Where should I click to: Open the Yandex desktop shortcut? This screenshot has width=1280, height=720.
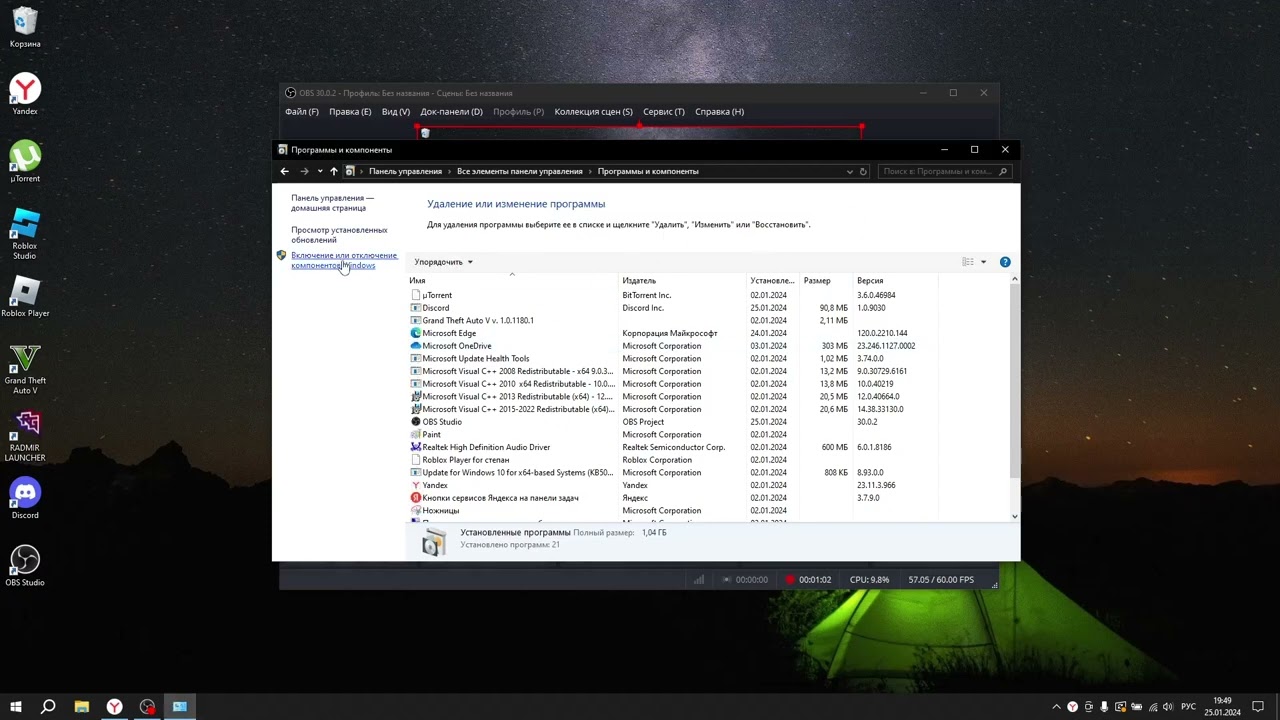pyautogui.click(x=25, y=94)
